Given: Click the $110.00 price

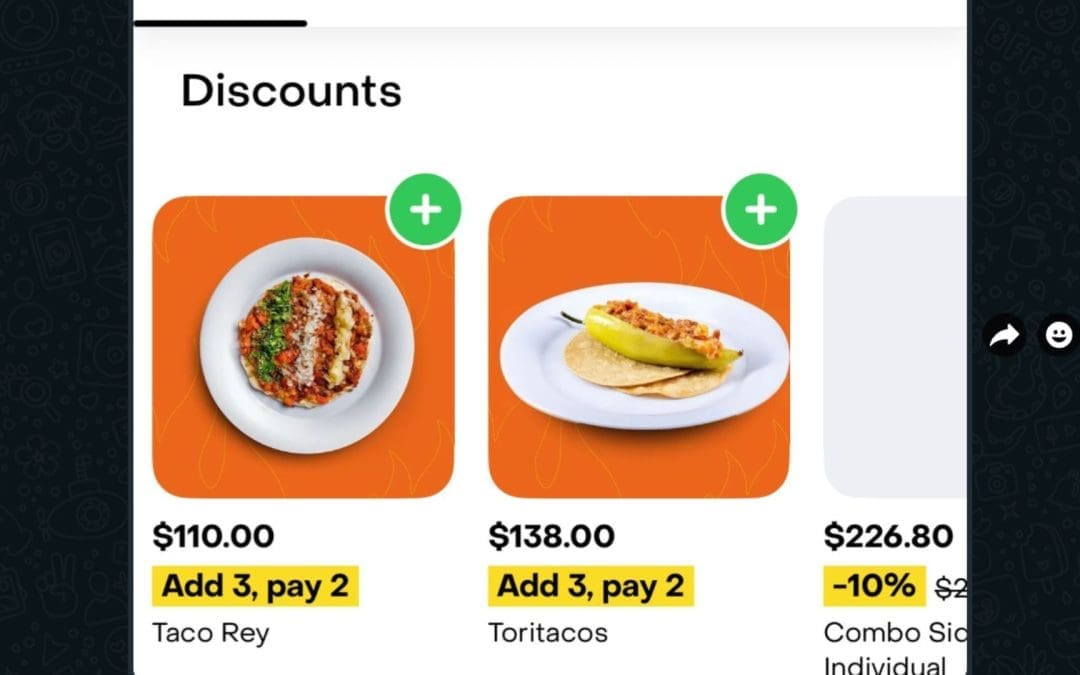Looking at the screenshot, I should 213,536.
